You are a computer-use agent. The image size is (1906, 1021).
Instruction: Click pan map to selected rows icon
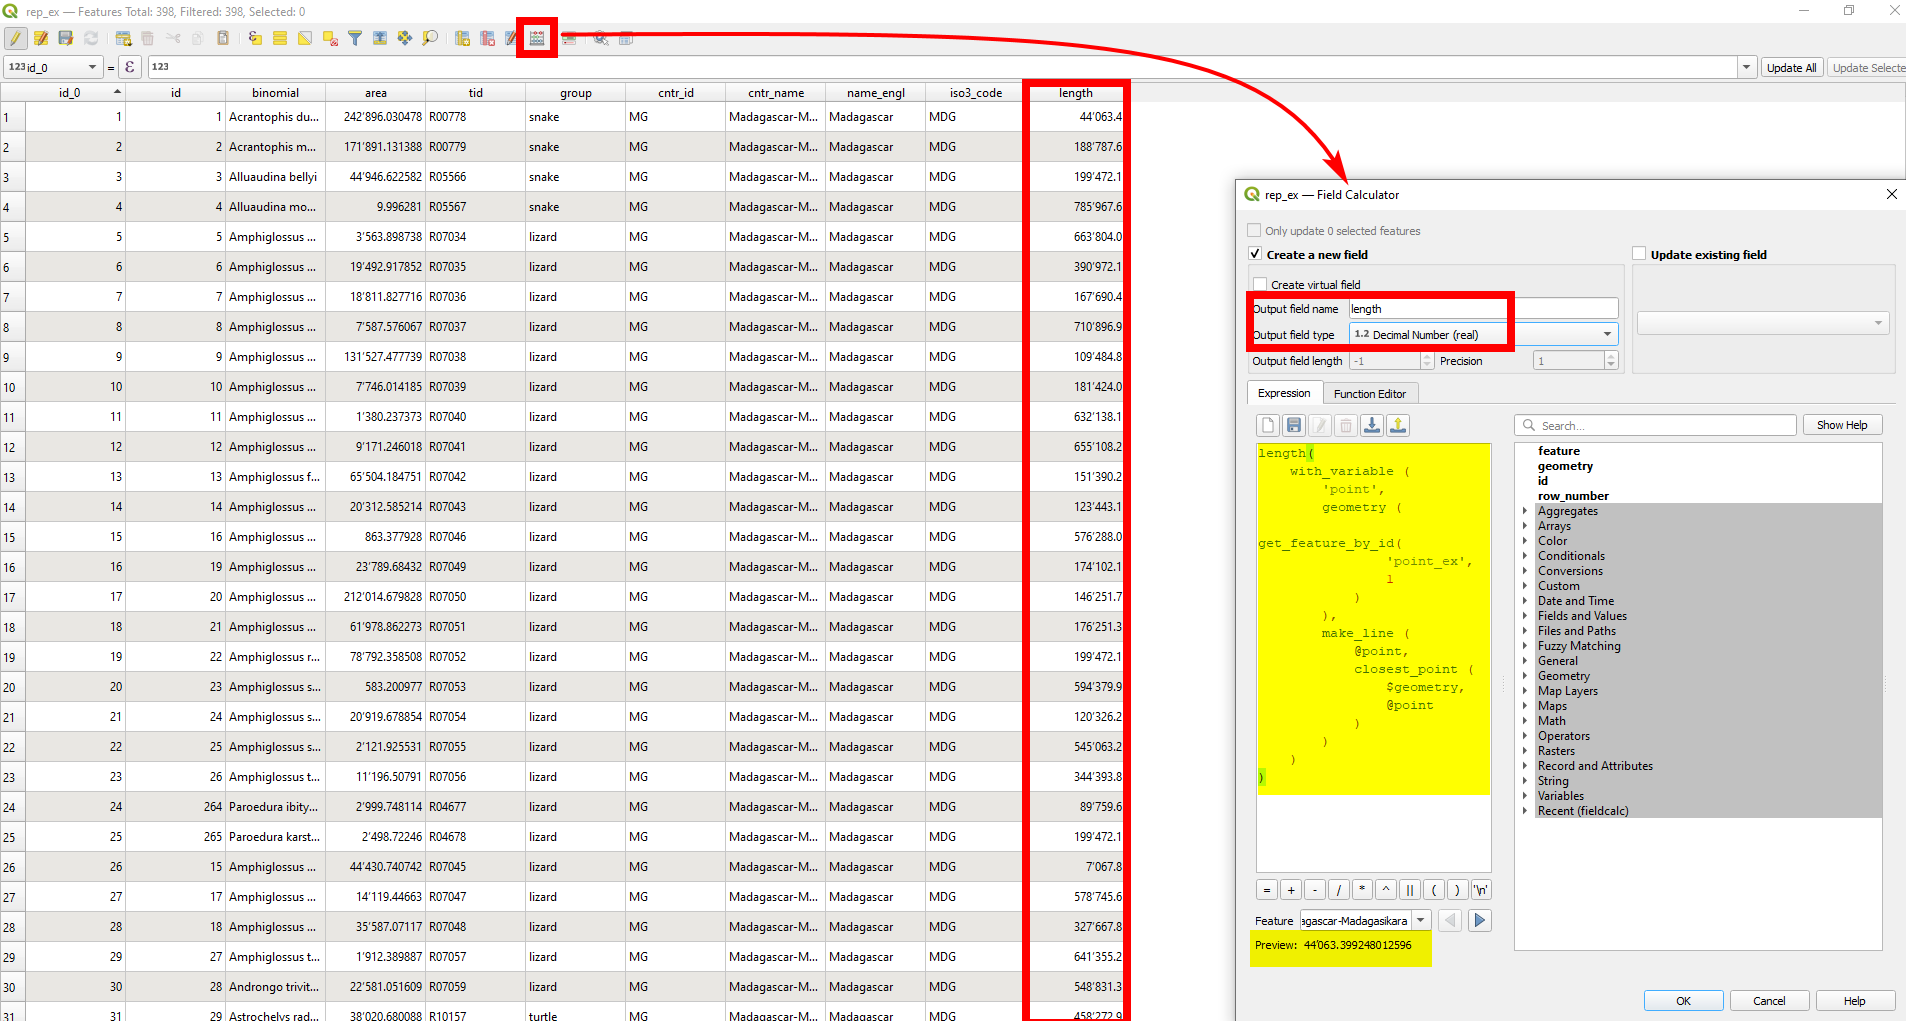pos(405,39)
